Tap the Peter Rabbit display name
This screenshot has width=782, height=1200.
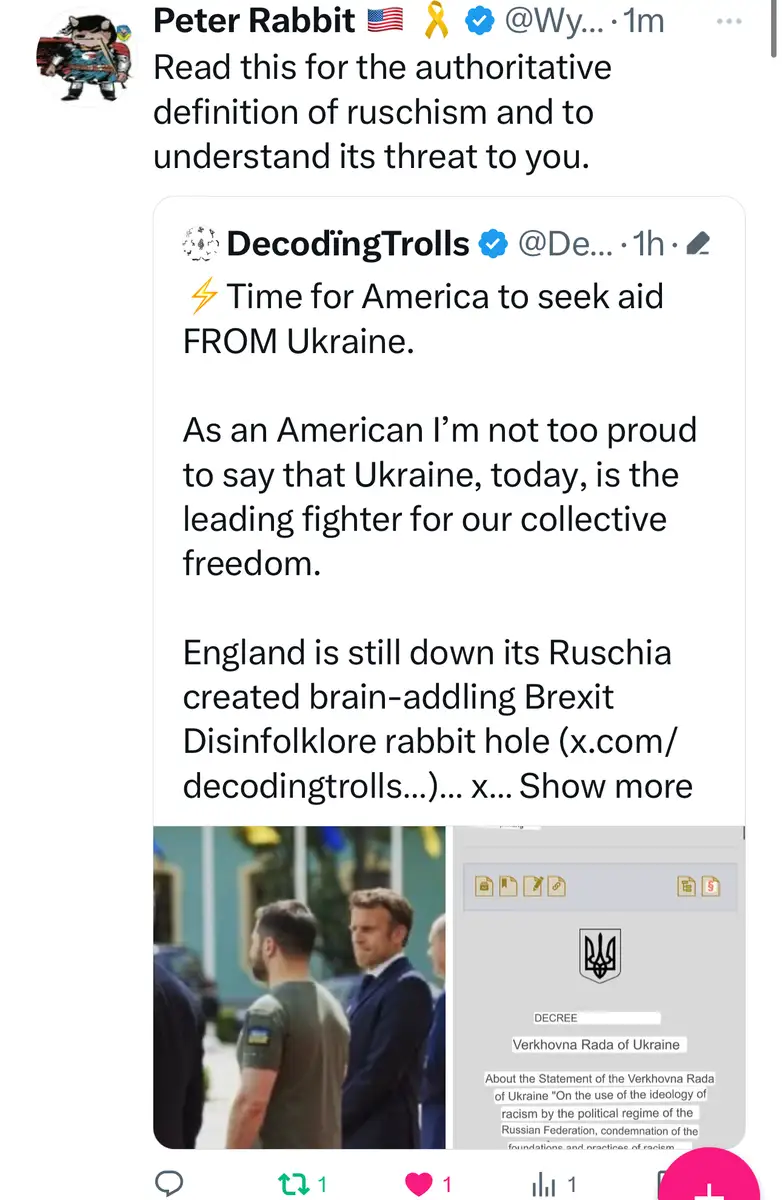(254, 21)
